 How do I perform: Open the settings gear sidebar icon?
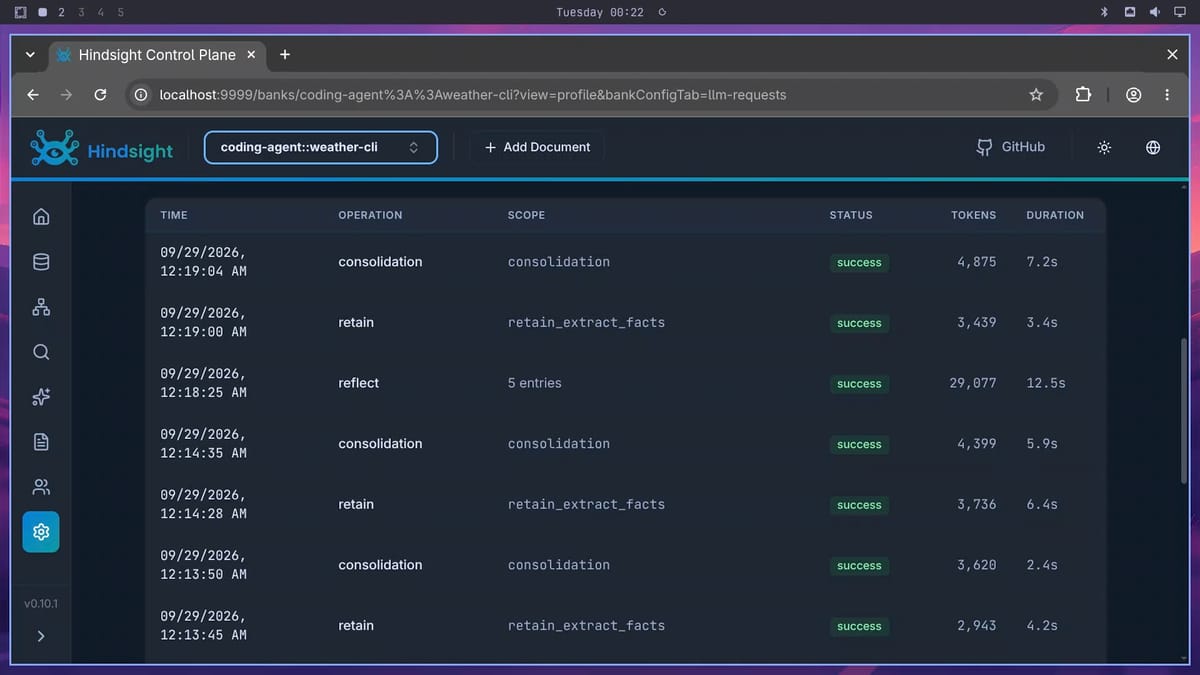pyautogui.click(x=41, y=532)
